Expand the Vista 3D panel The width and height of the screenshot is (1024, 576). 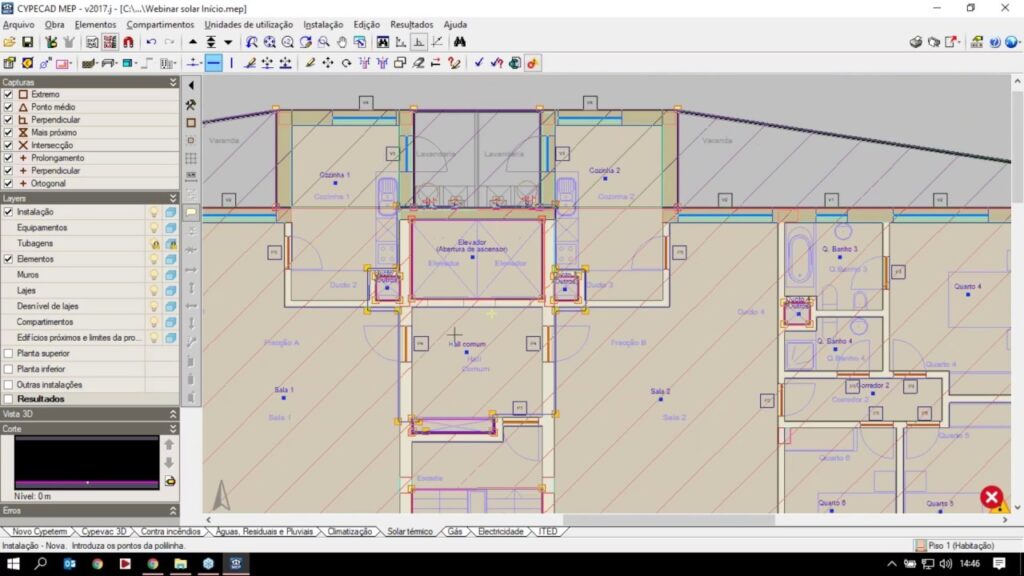173,413
